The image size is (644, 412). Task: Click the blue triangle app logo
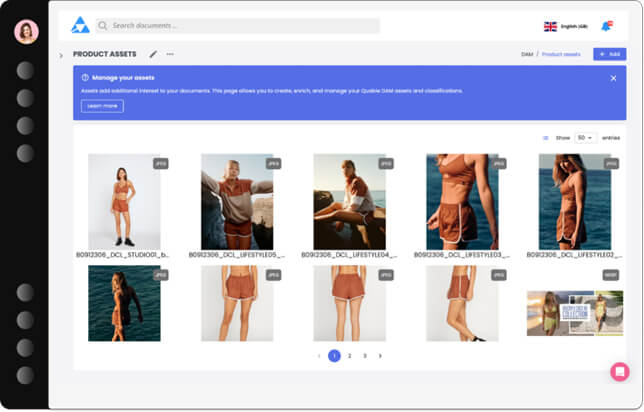80,25
